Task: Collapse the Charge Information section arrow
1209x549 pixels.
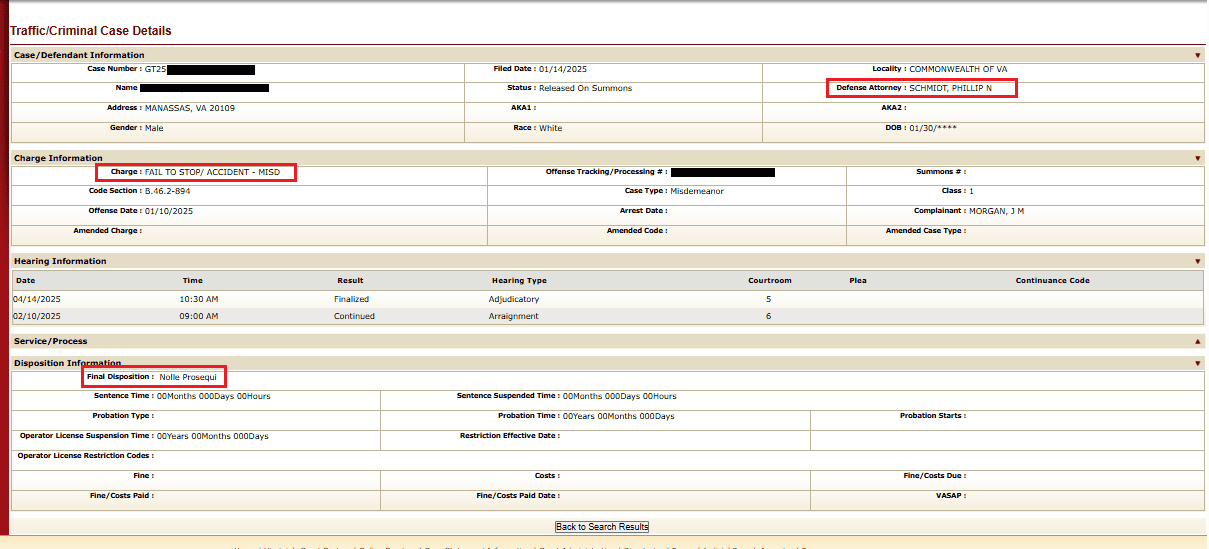Action: (1197, 158)
